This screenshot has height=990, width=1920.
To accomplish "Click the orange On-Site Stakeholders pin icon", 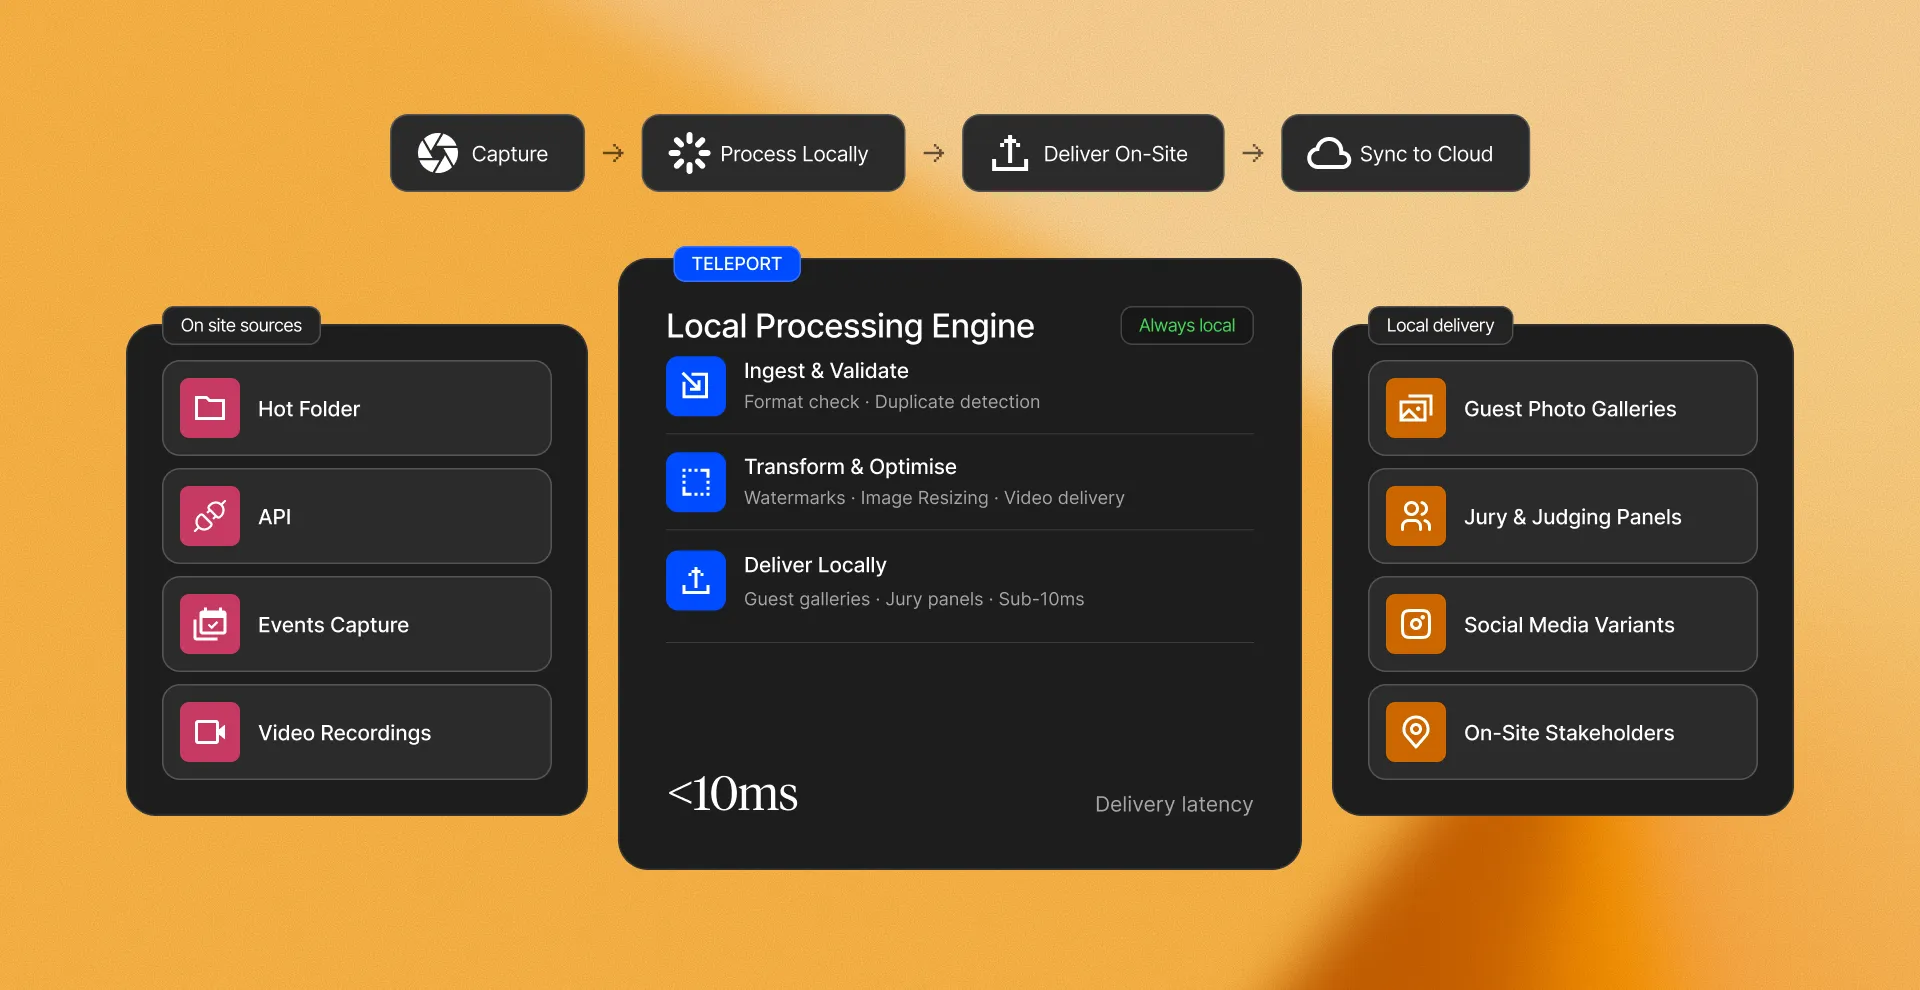I will pyautogui.click(x=1416, y=732).
